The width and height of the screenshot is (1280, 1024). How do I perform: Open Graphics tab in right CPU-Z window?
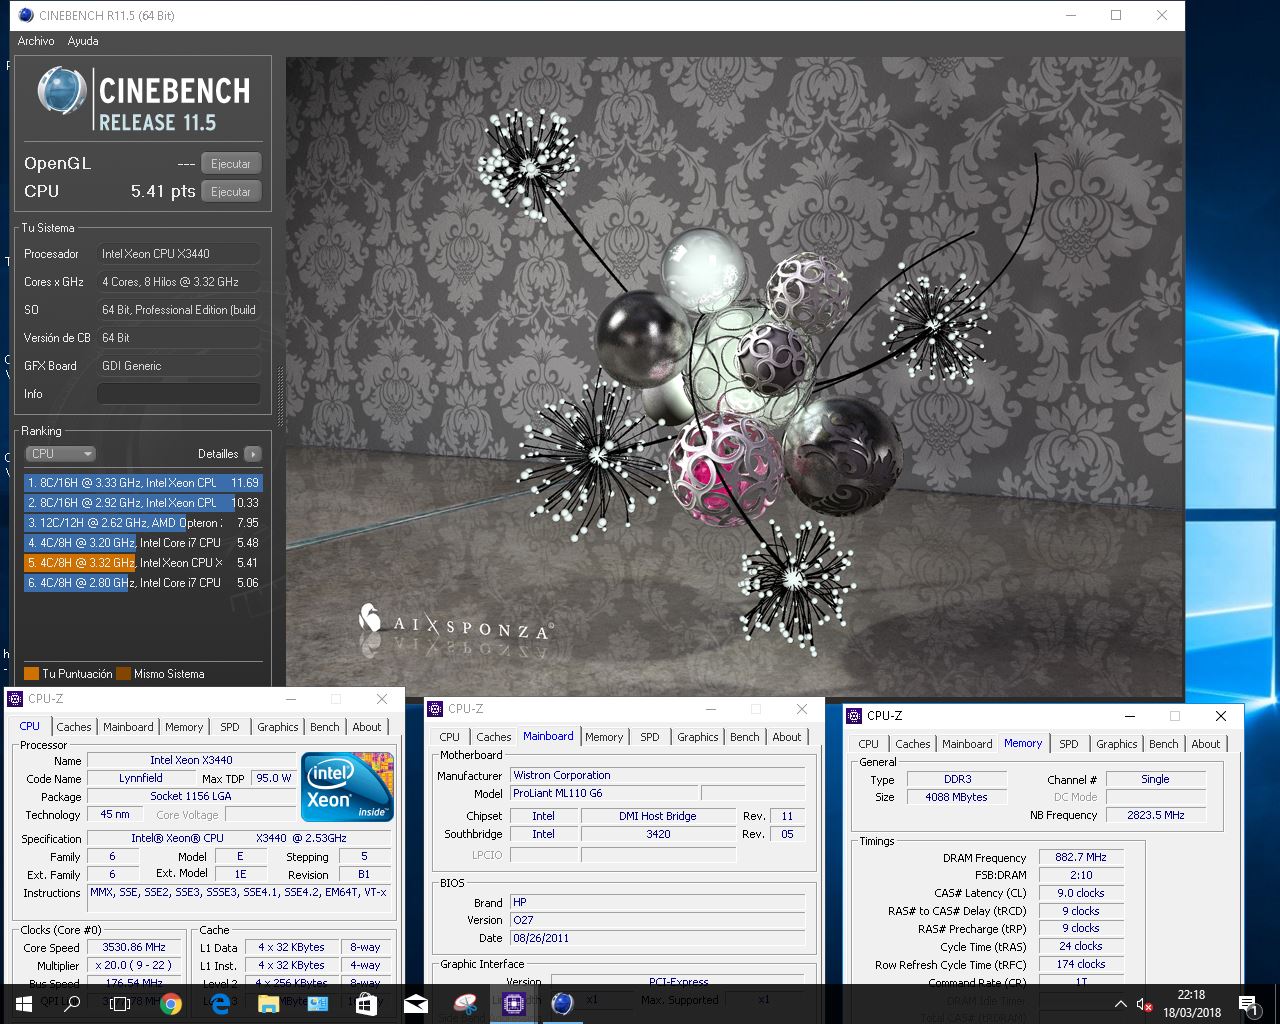(1117, 744)
